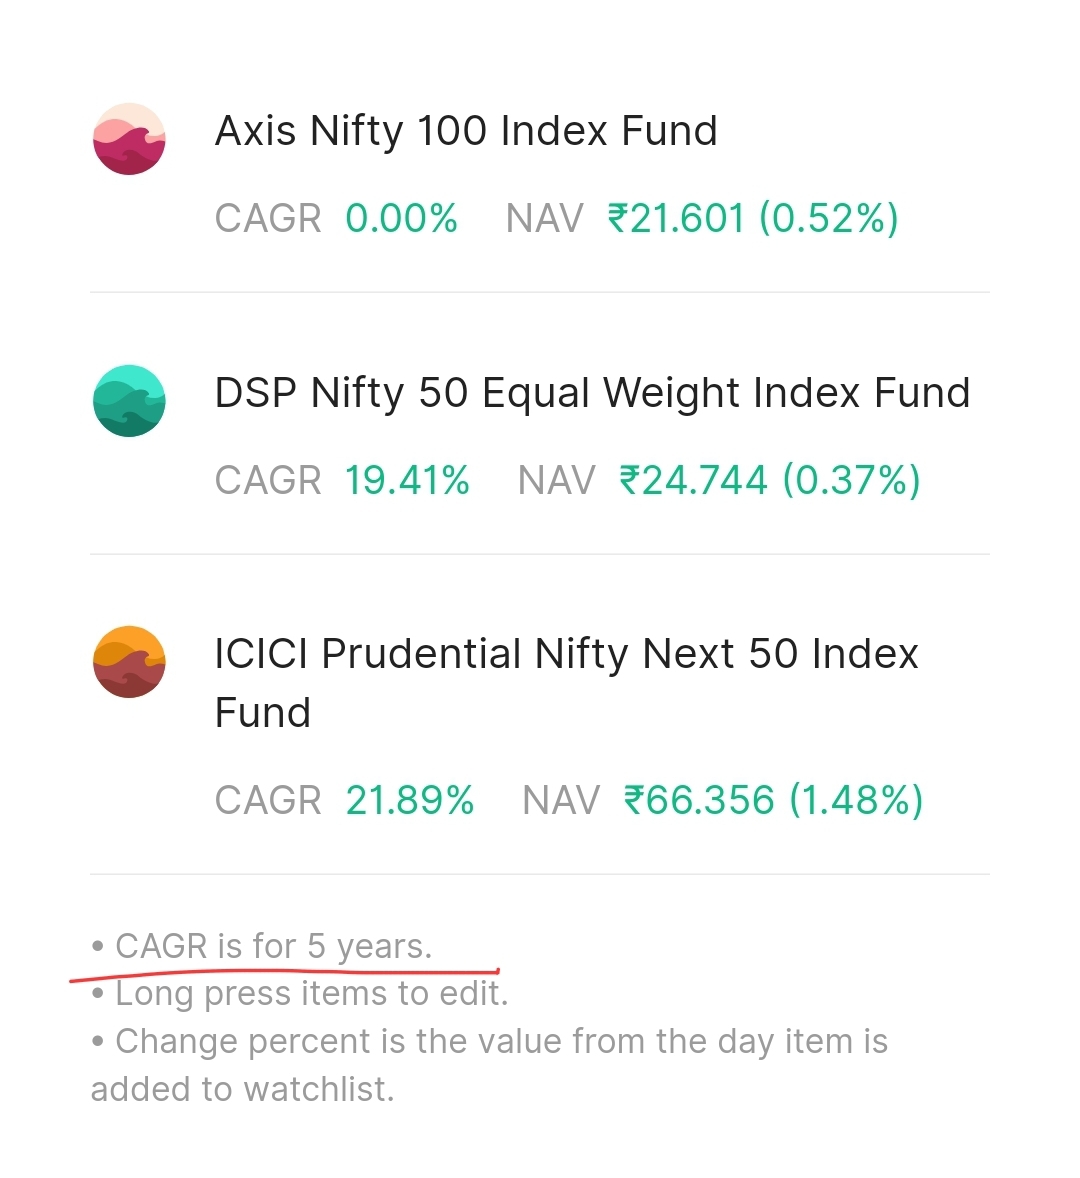Image resolution: width=1080 pixels, height=1178 pixels.
Task: Click the Axis Nifty 100 pink wave icon
Action: click(129, 139)
